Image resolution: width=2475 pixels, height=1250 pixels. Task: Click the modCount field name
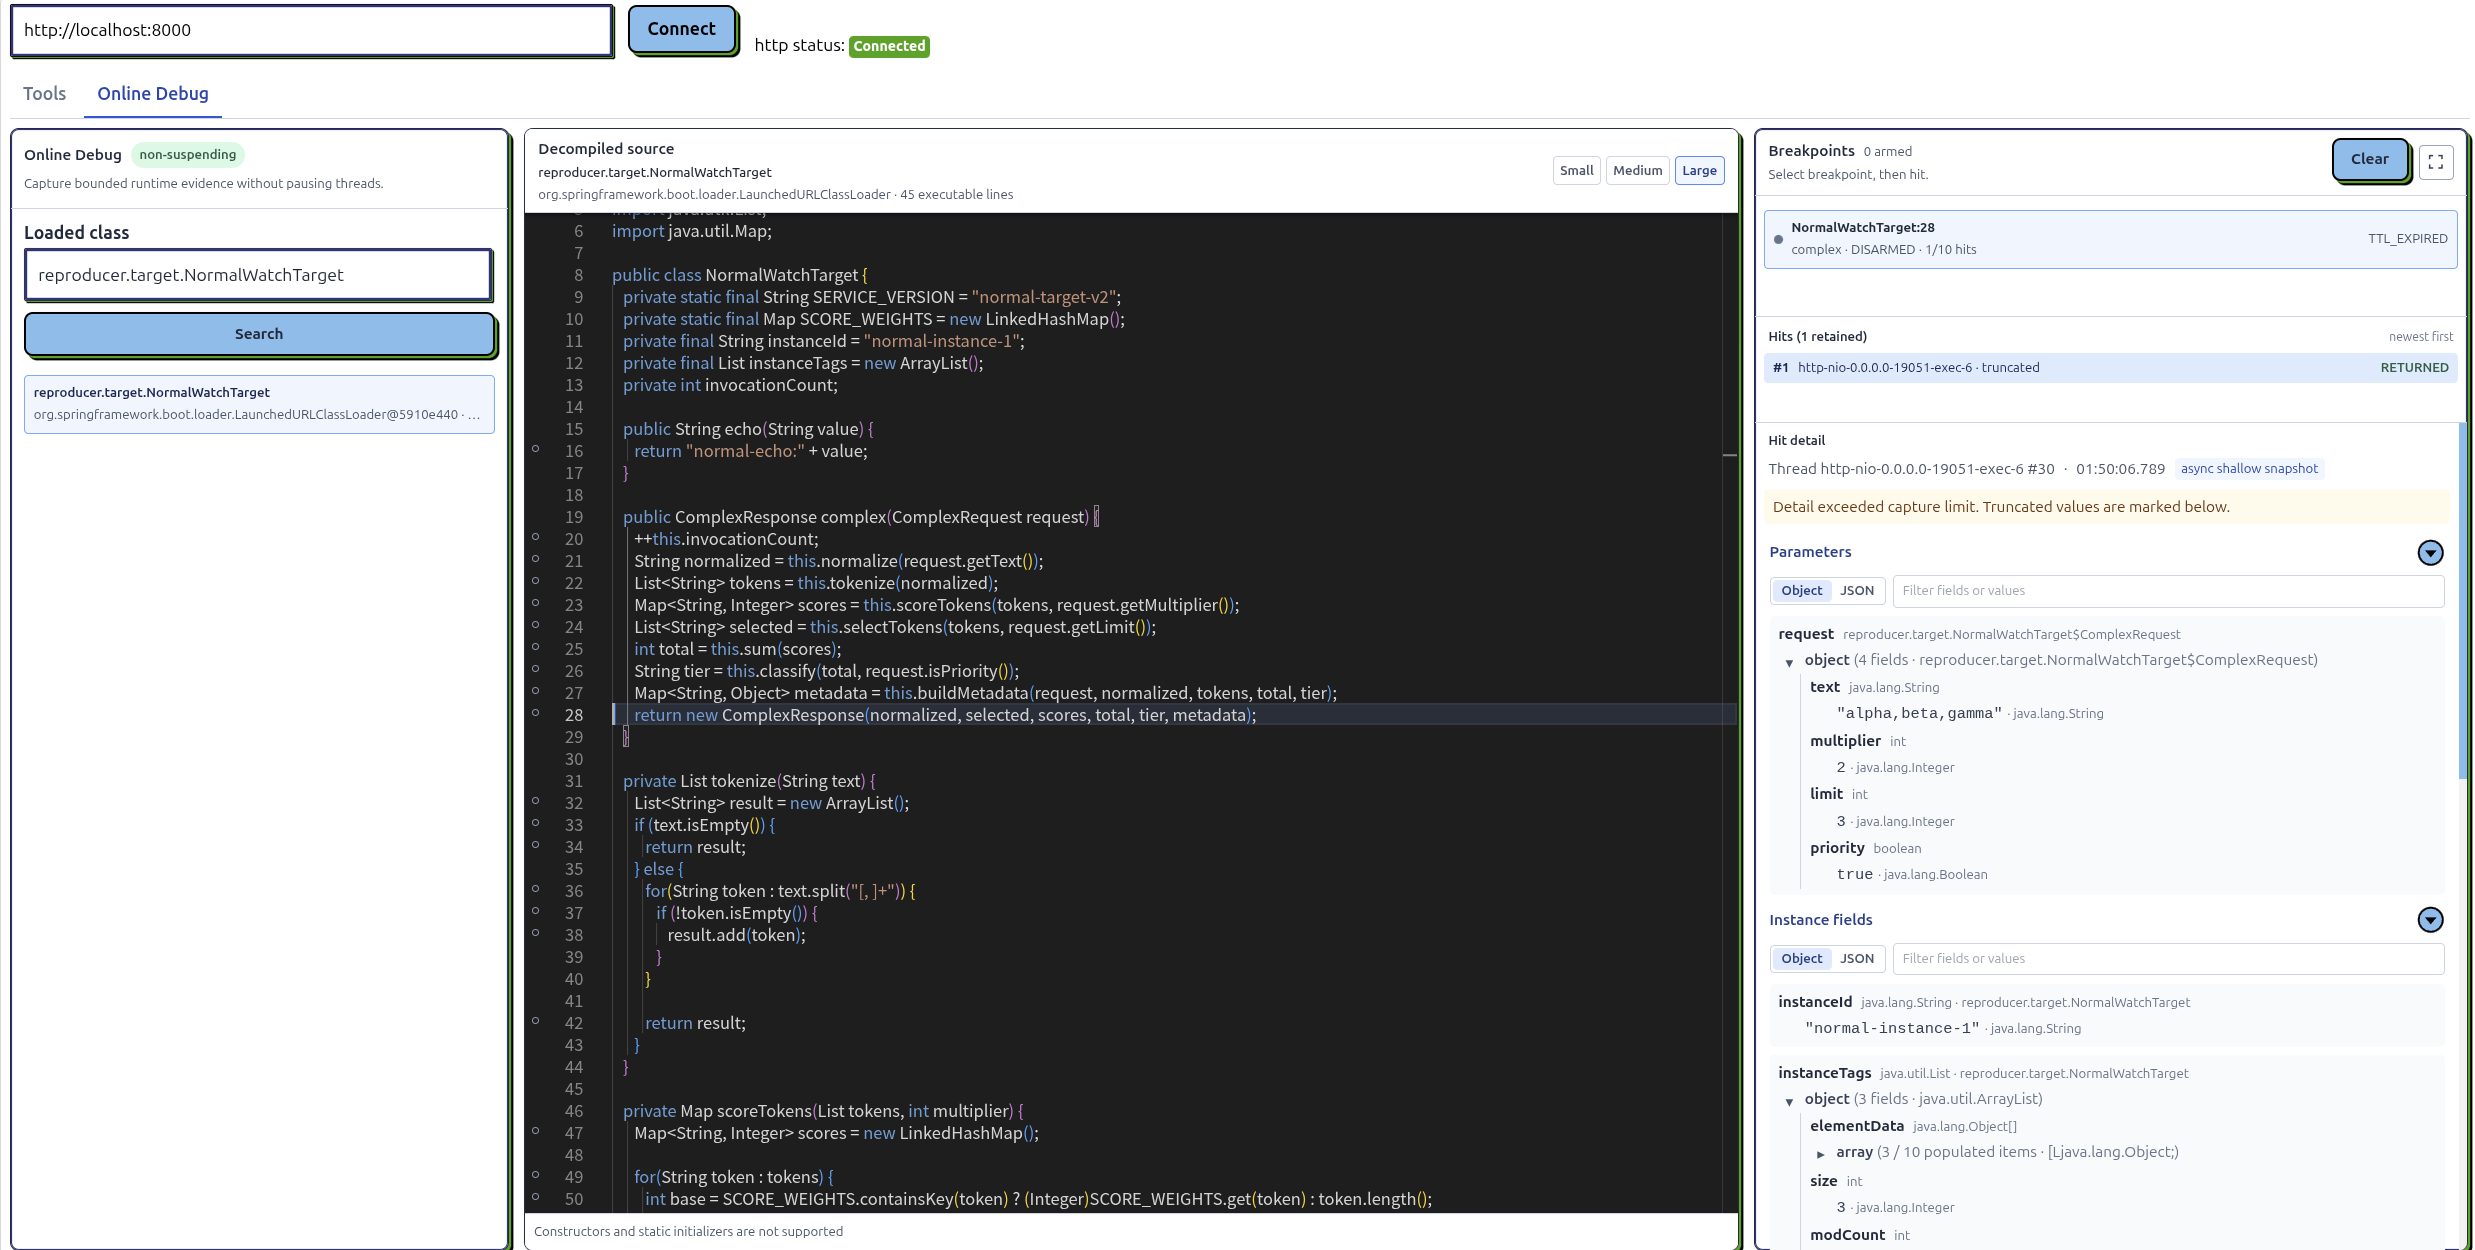[1847, 1235]
